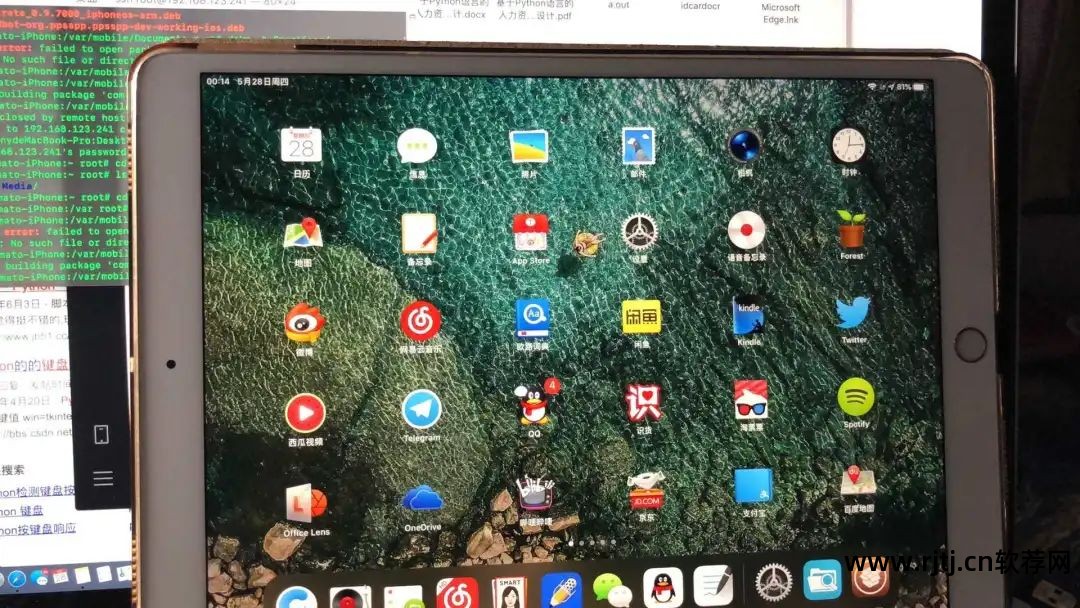Open the brown Cydia box icon in dock
Screen dimensions: 1080x608
pyautogui.click(x=871, y=578)
